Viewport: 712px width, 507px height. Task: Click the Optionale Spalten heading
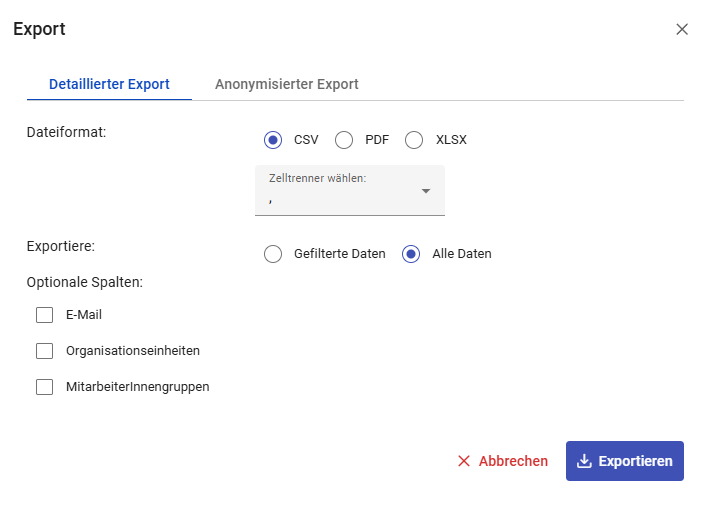pyautogui.click(x=84, y=282)
